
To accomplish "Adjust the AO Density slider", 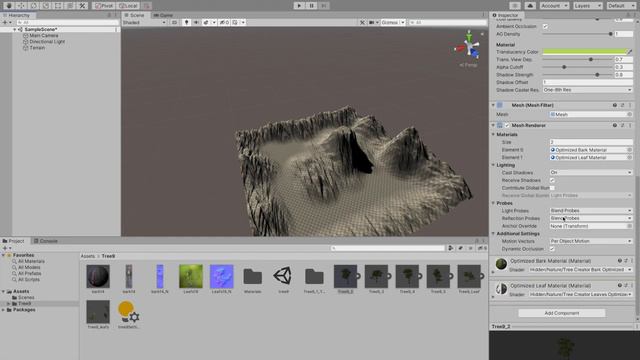I will click(x=577, y=34).
